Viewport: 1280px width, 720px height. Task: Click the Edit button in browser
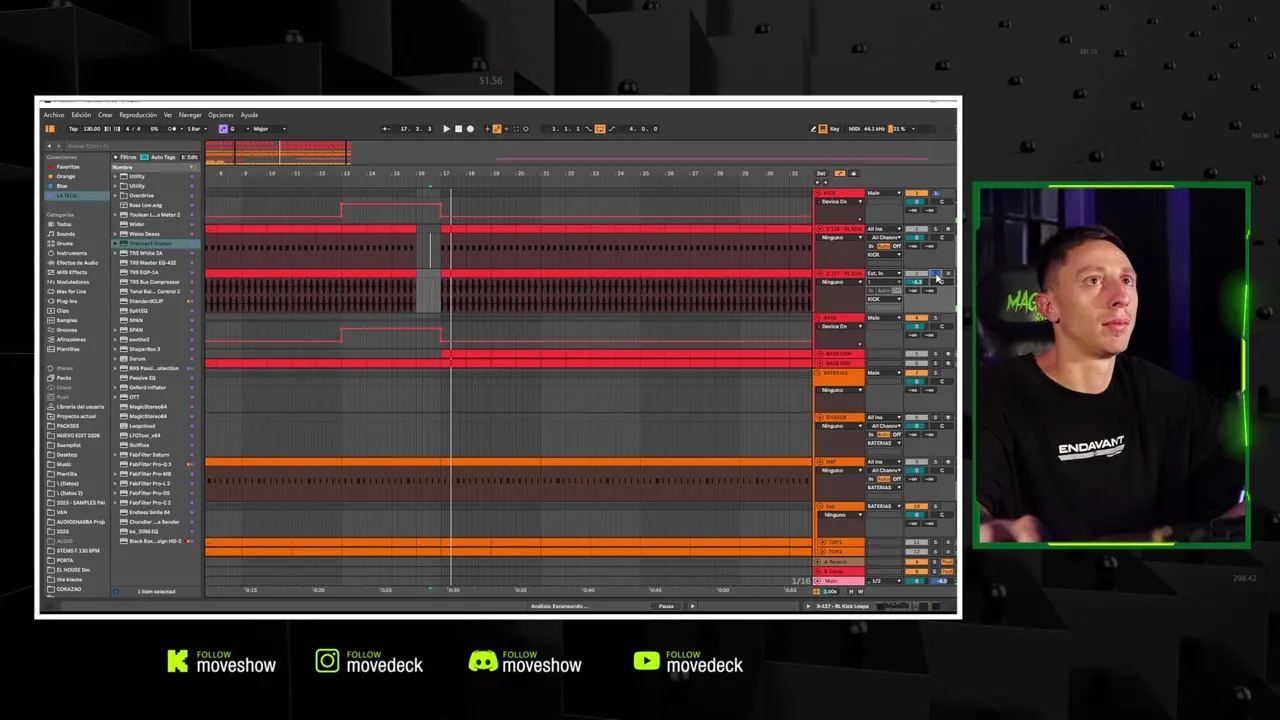point(189,157)
